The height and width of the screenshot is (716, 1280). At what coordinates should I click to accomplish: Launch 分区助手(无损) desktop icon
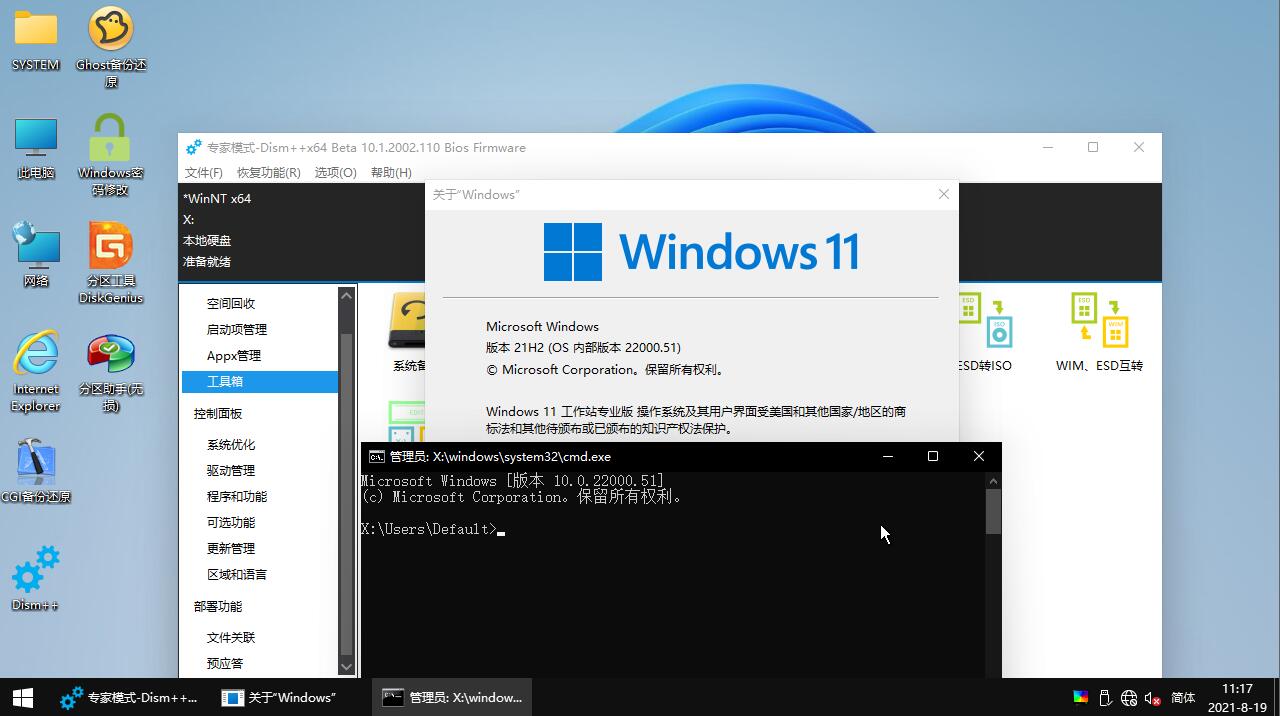(x=110, y=355)
